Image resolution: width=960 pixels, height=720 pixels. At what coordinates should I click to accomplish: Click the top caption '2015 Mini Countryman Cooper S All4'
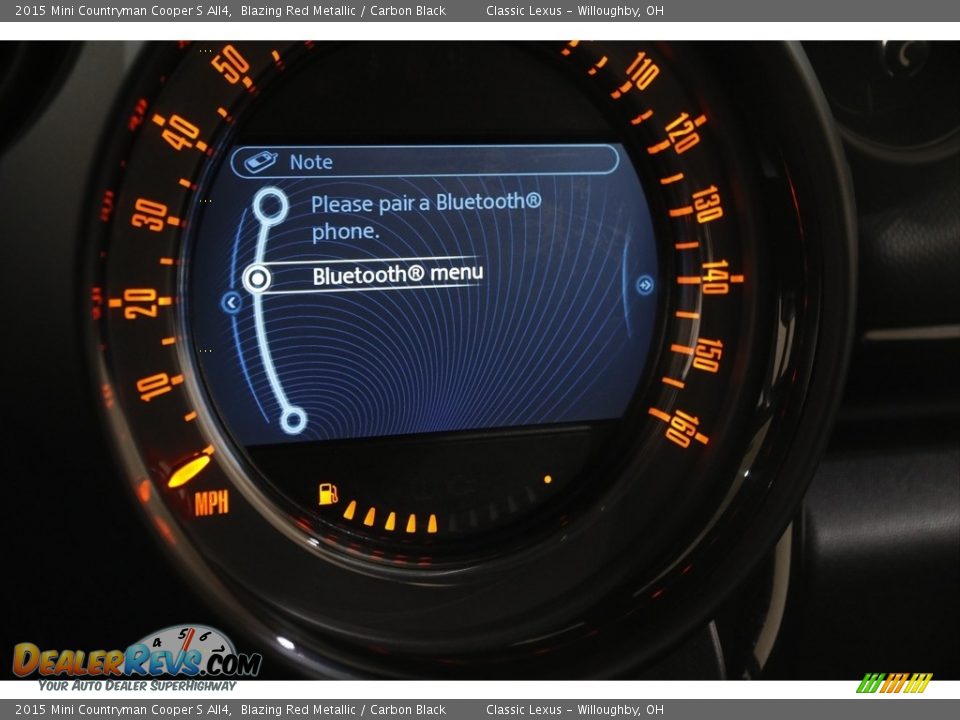[122, 10]
